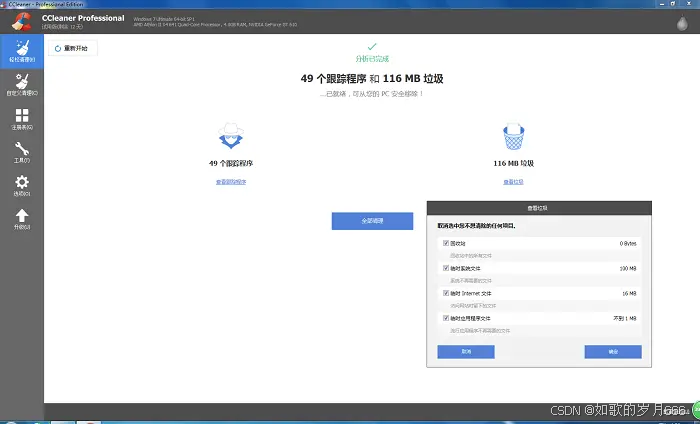Viewport: 700px width, 424px height.
Task: Click the trackers spy icon
Action: 231,136
